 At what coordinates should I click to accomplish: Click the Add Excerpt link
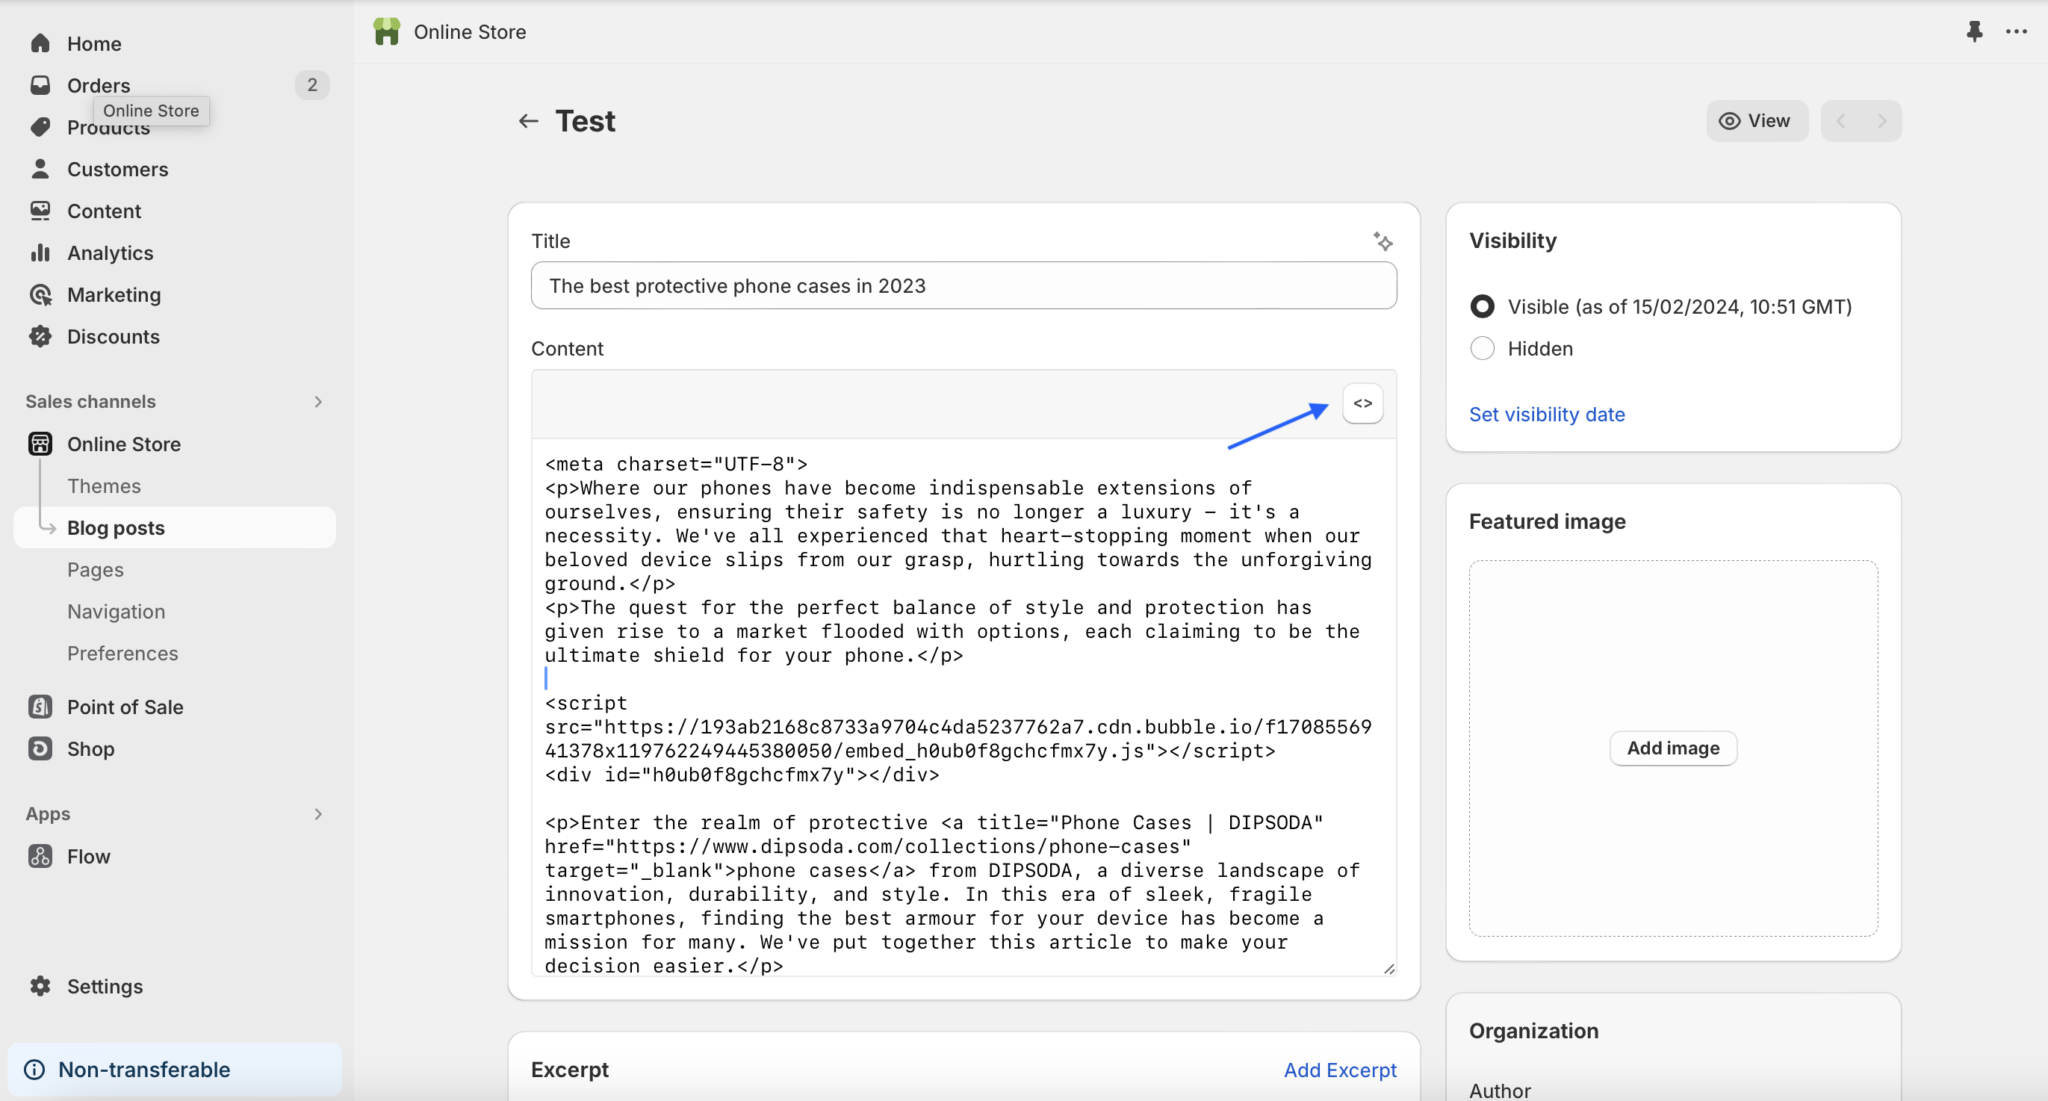[1340, 1070]
